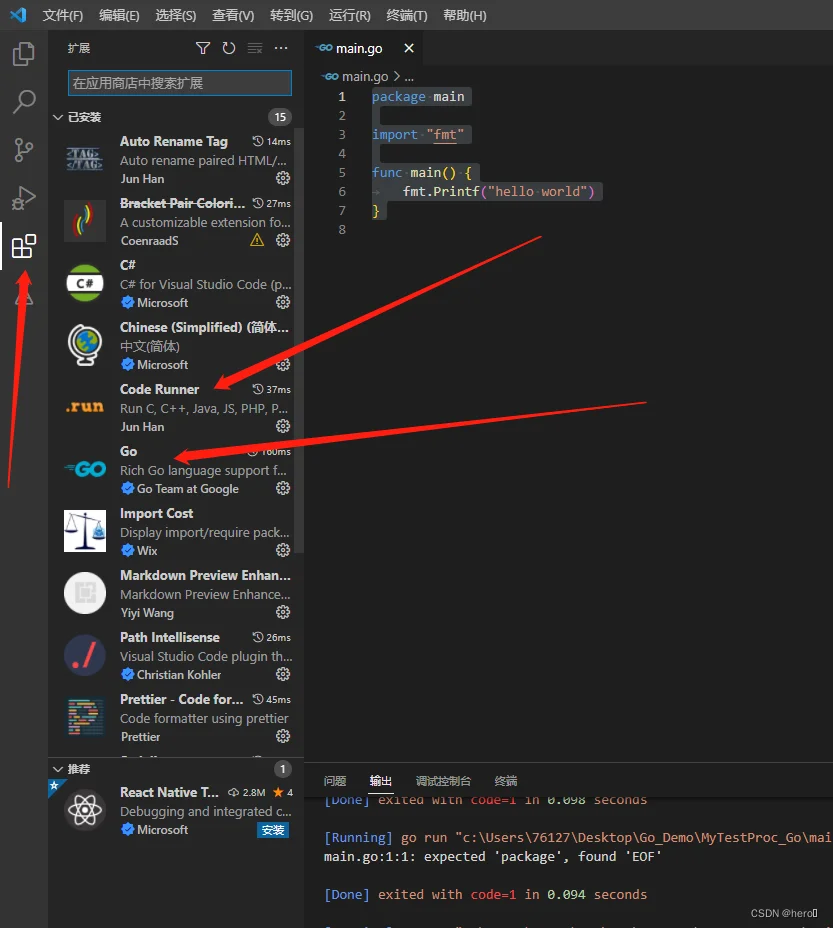The image size is (833, 928).
Task: Open the Search view in the activity bar
Action: (24, 102)
